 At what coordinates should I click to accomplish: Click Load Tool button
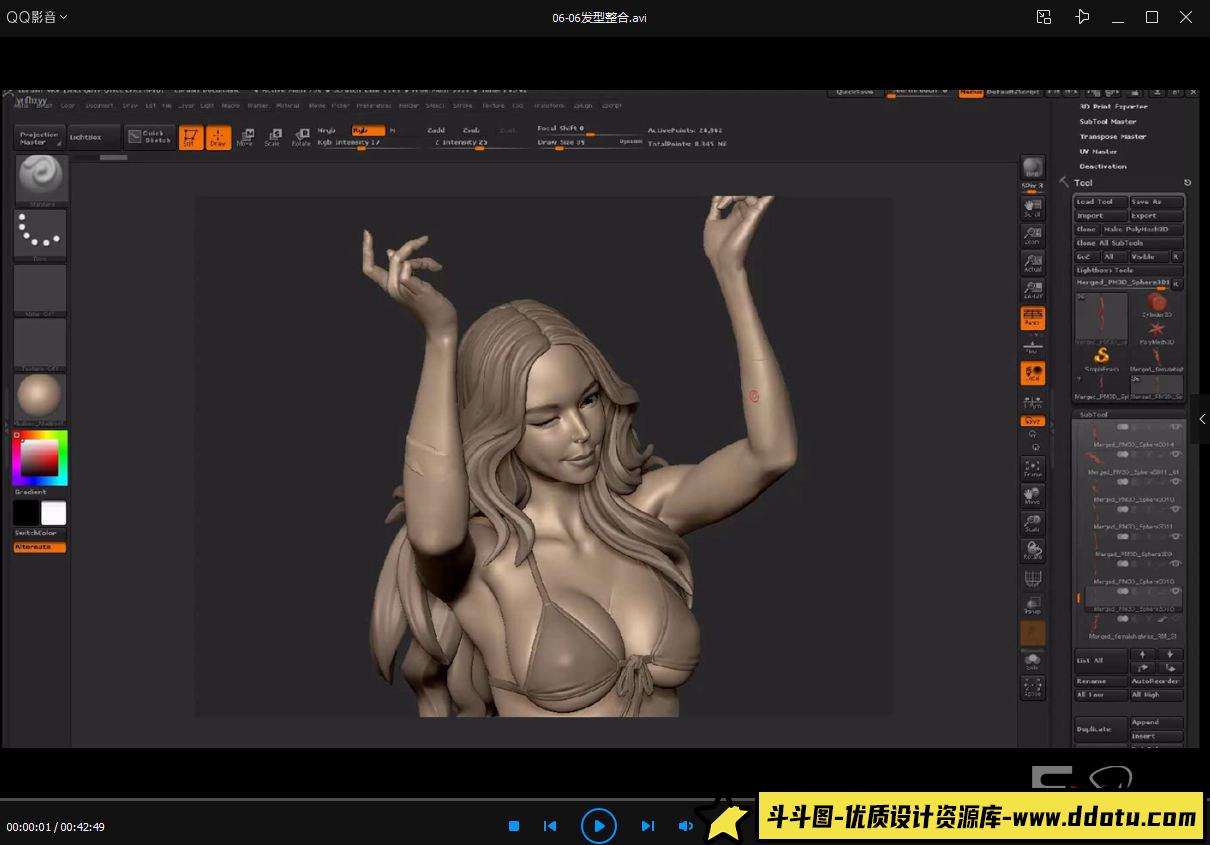1101,201
